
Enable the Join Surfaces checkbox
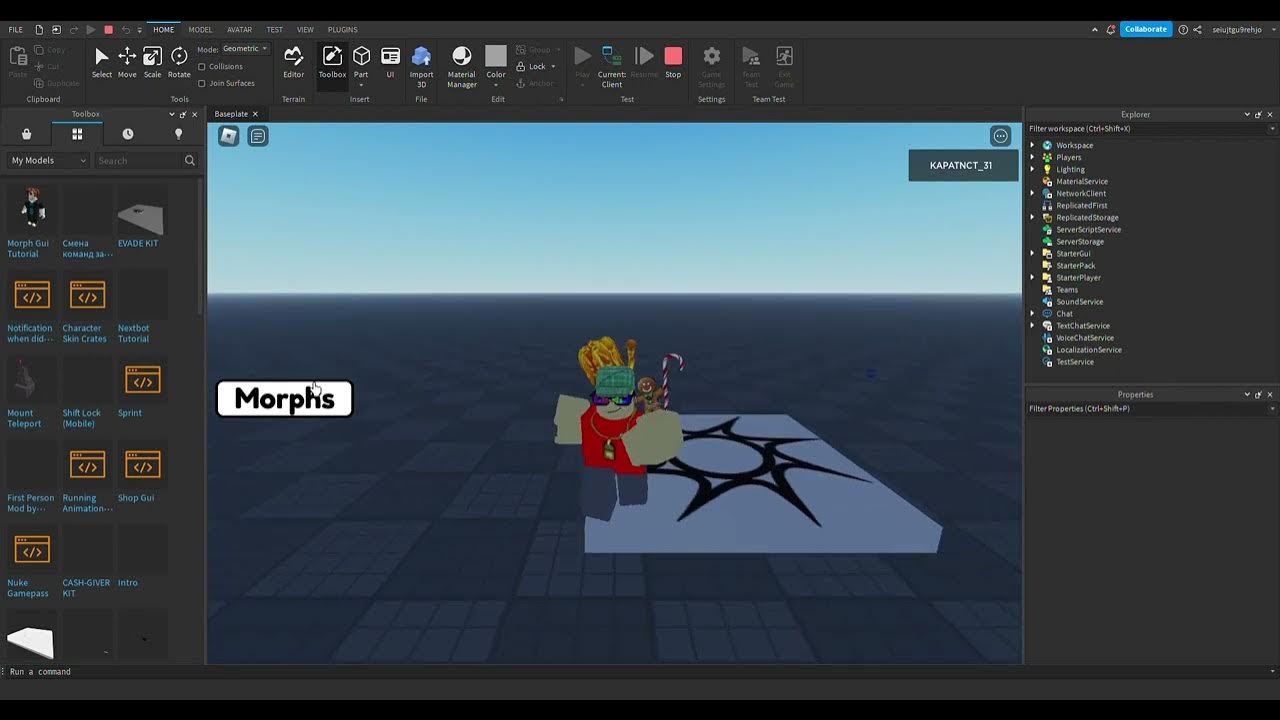coord(202,84)
